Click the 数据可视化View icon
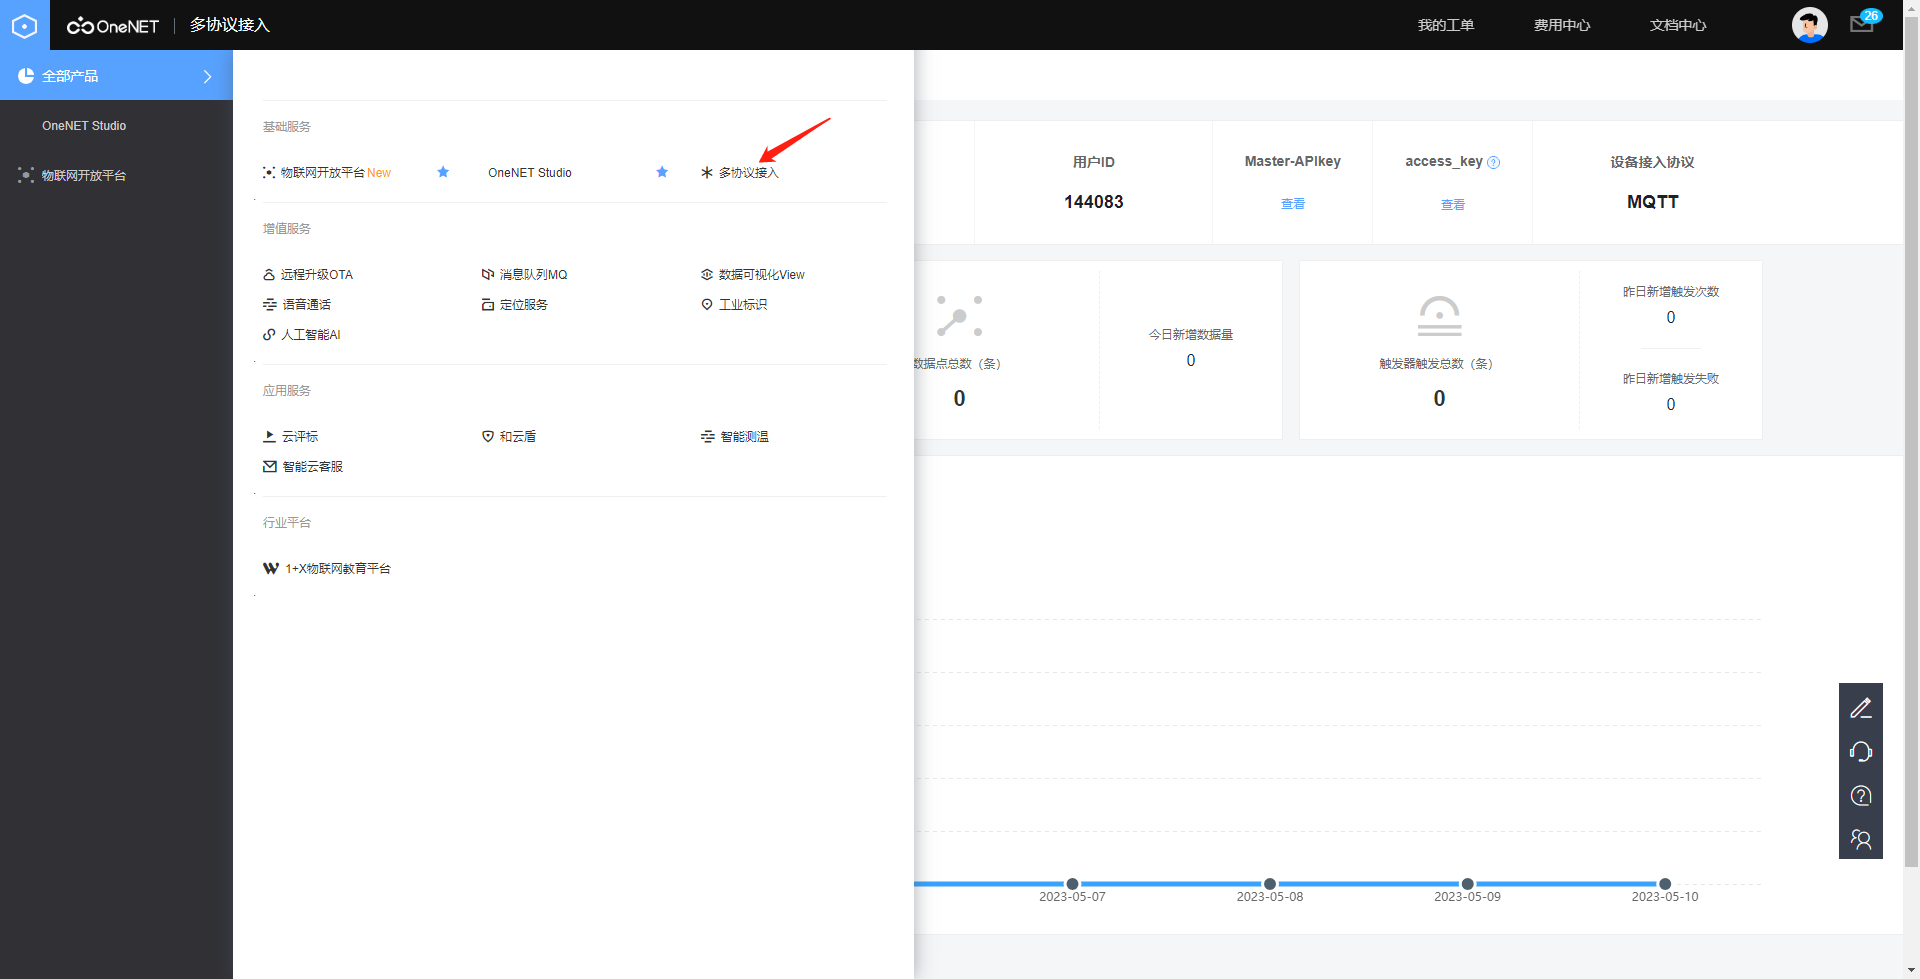 pyautogui.click(x=707, y=275)
